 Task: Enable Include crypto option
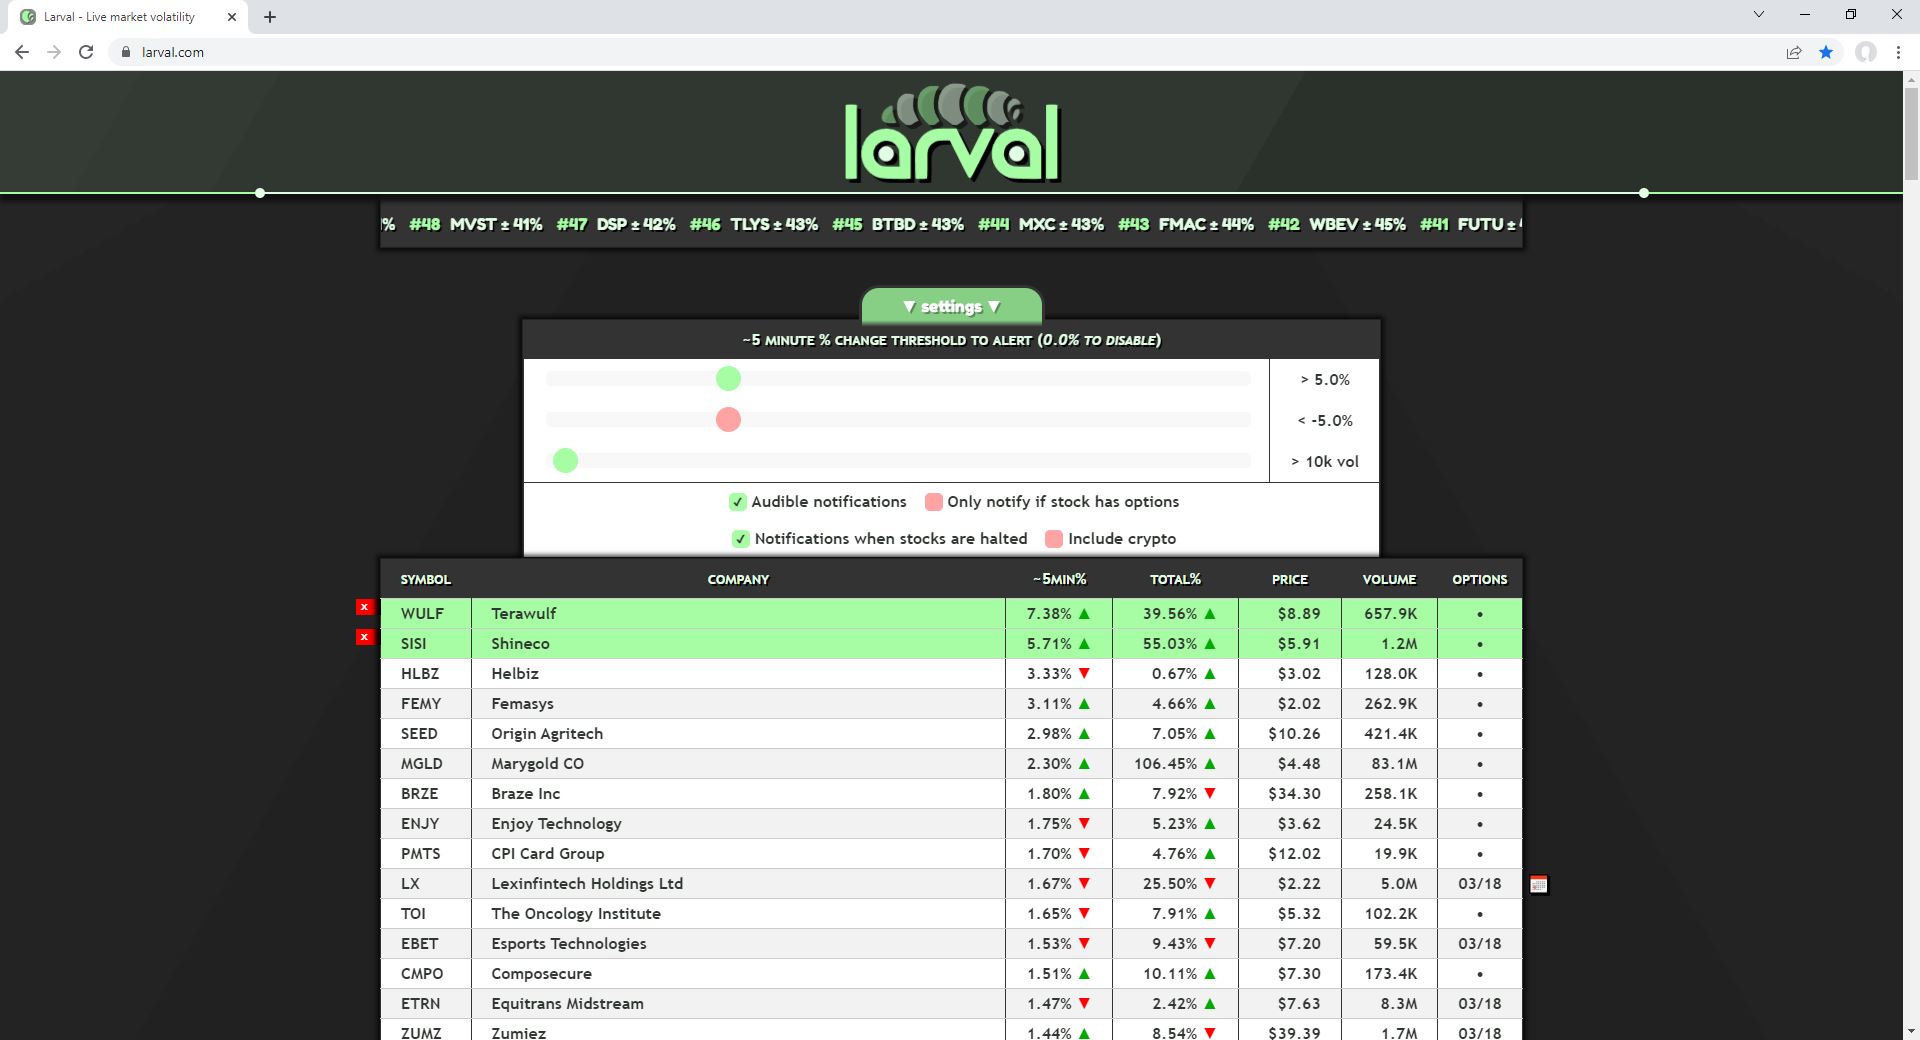click(x=1054, y=539)
